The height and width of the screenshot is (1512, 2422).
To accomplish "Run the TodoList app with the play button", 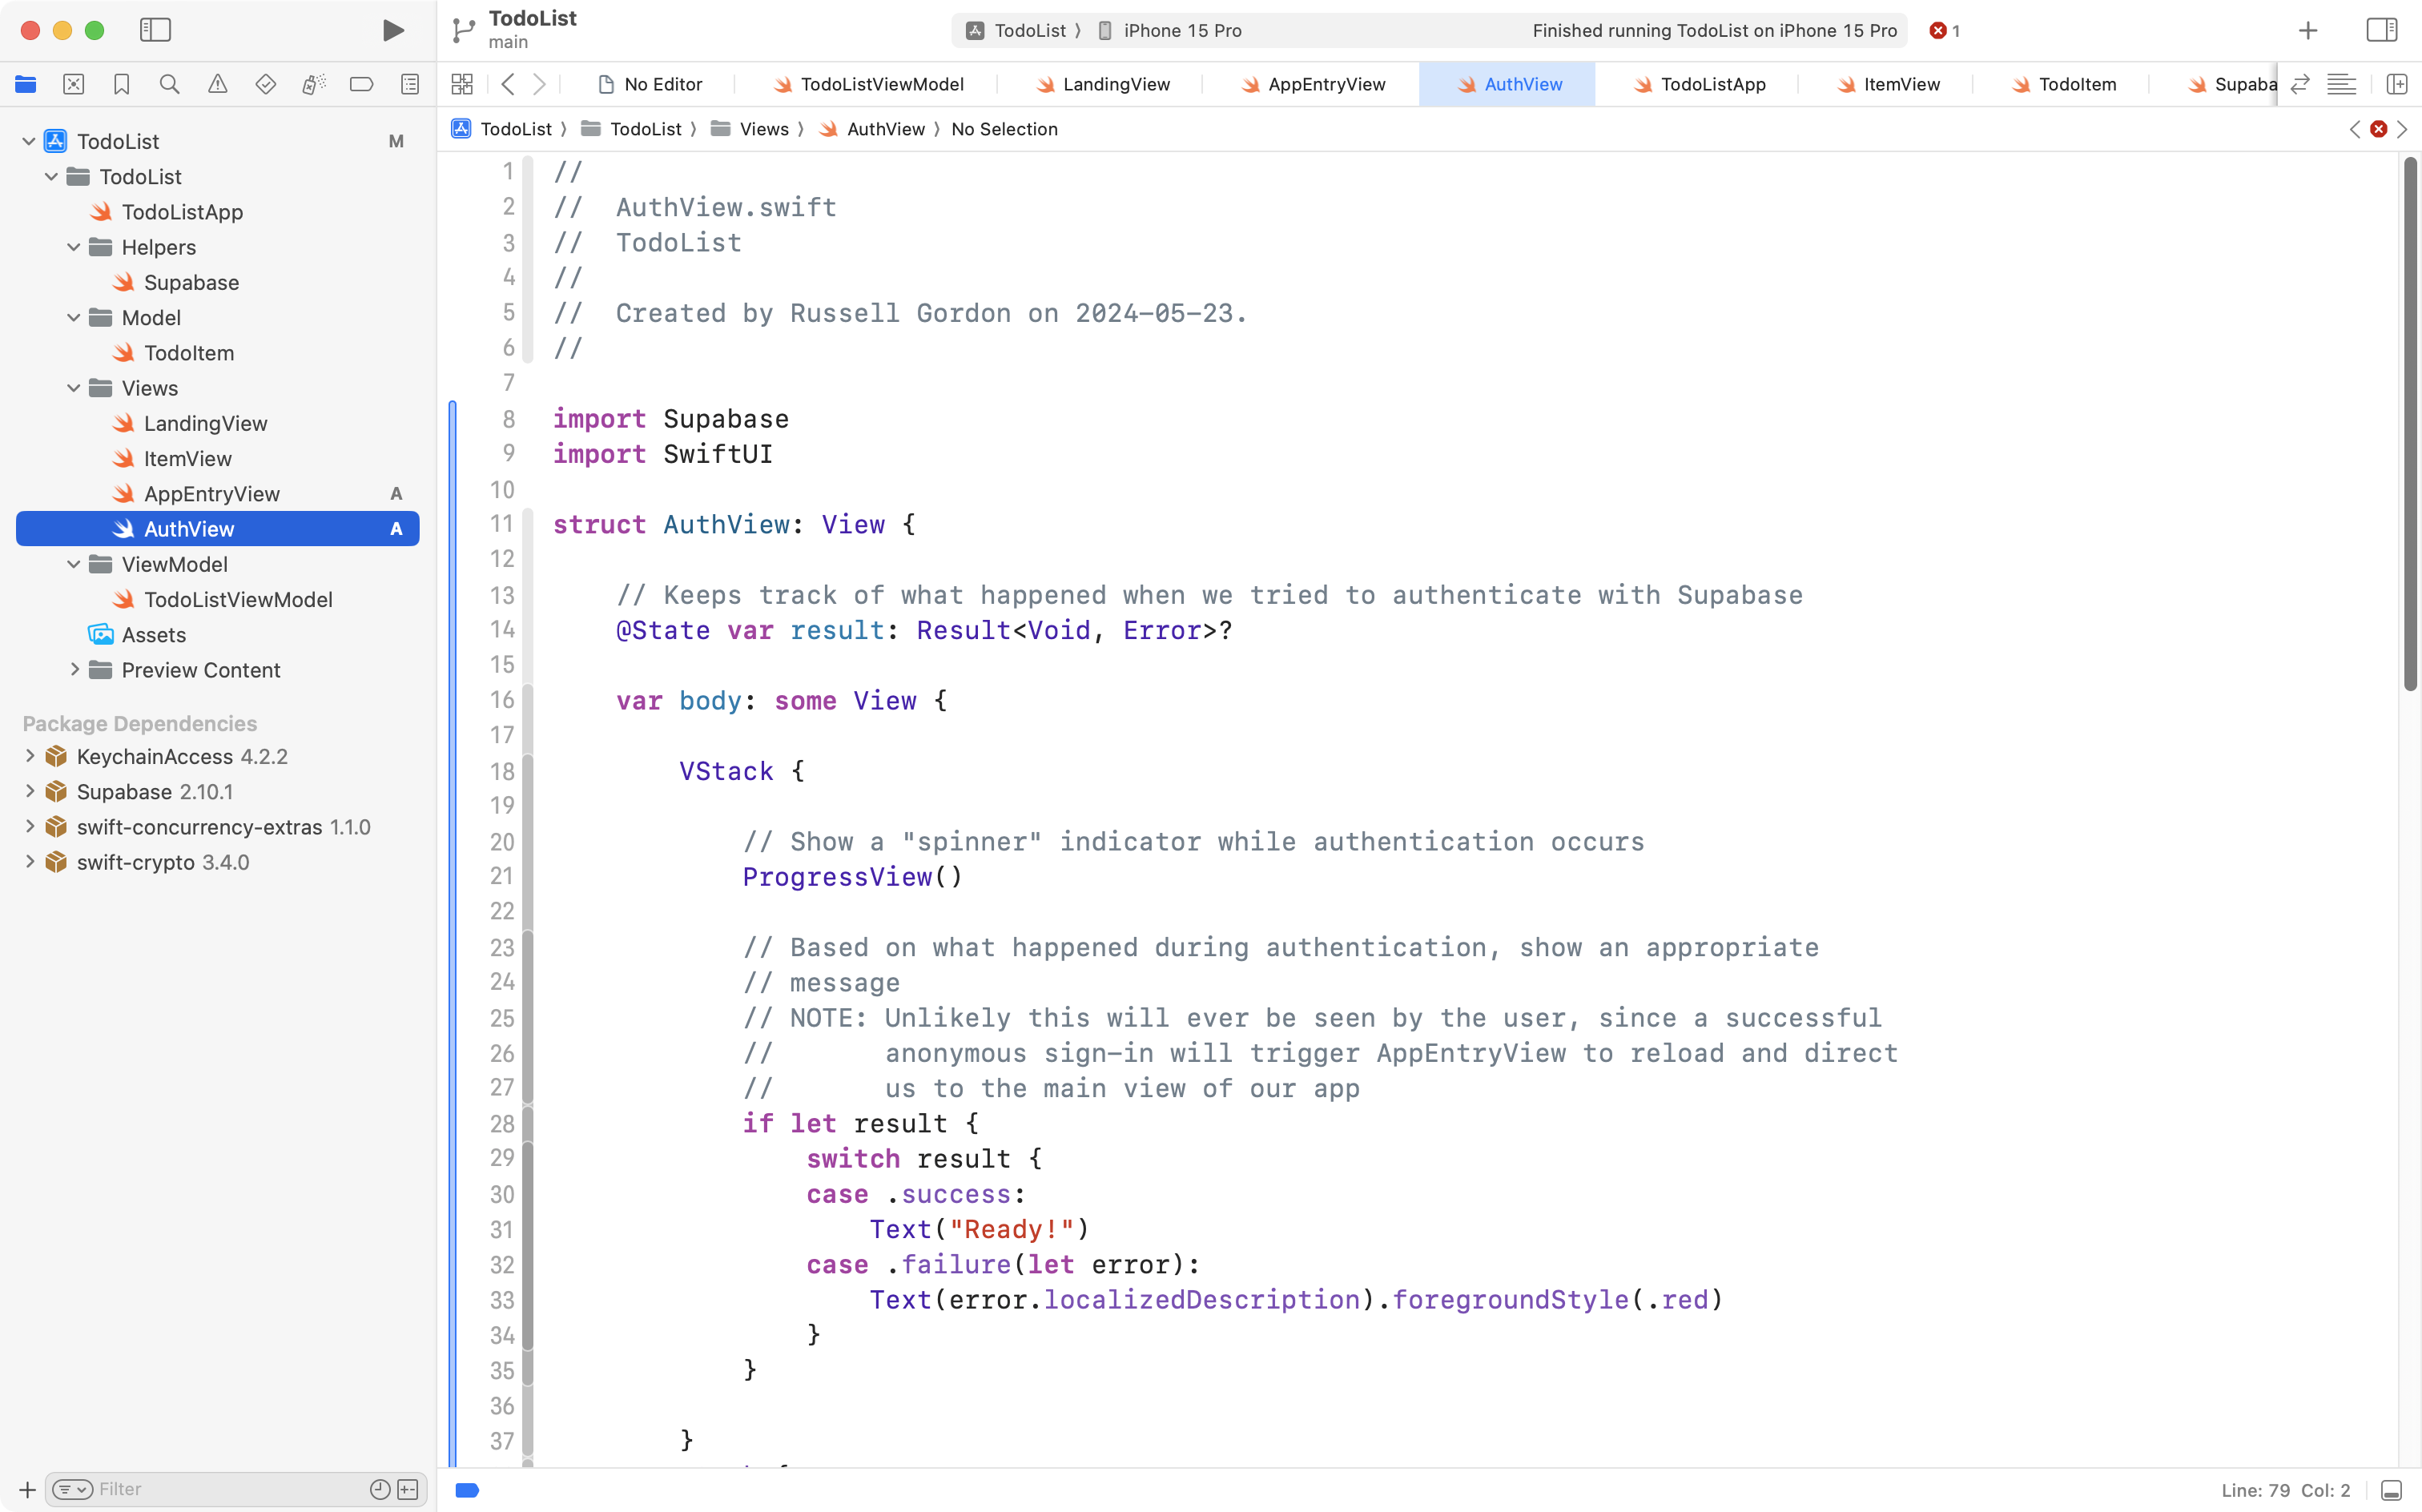I will click(392, 30).
